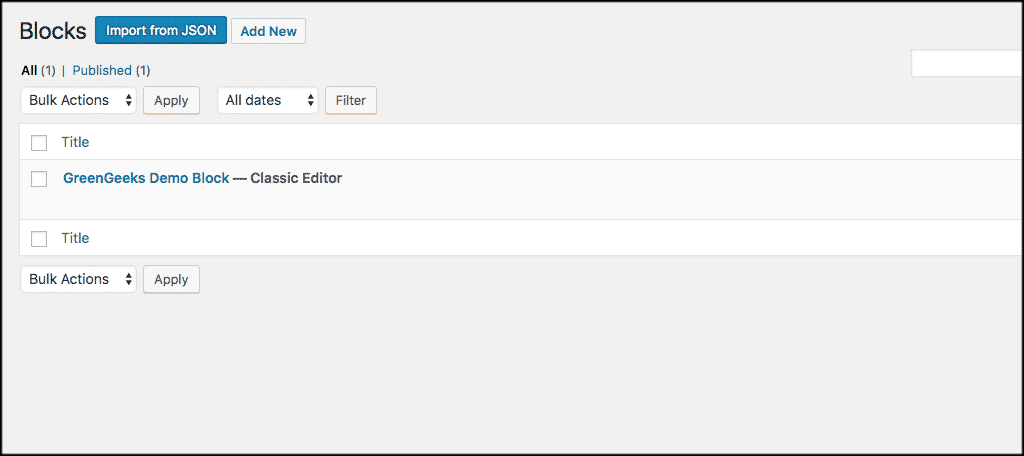Switch to the Published blocks view
1024x456 pixels.
point(102,70)
